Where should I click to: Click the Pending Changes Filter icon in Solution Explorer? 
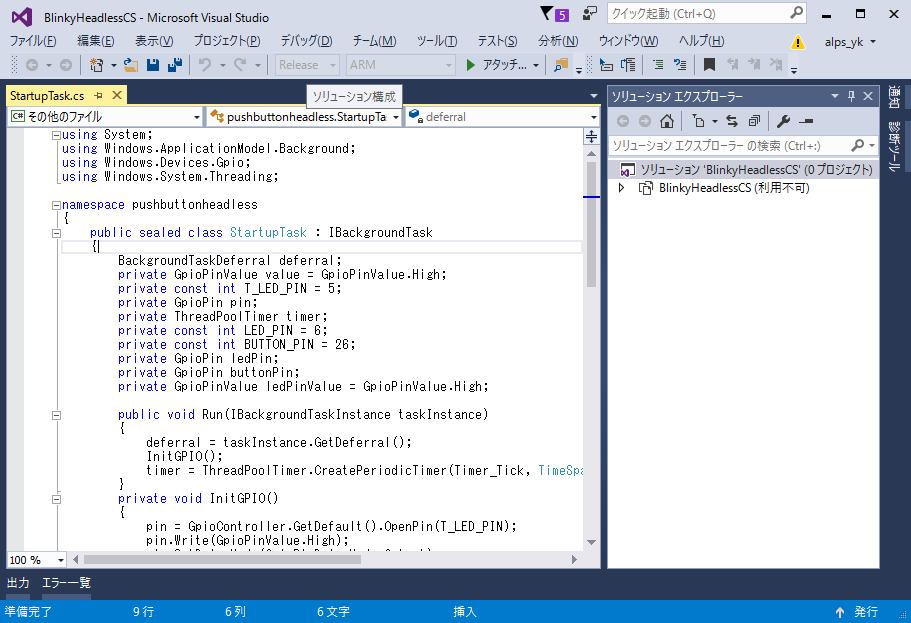[699, 121]
